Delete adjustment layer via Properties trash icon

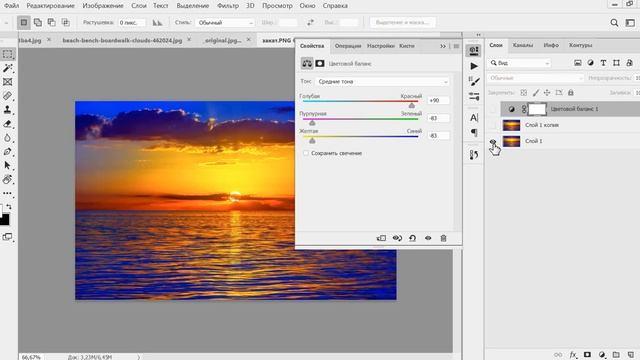pos(444,238)
